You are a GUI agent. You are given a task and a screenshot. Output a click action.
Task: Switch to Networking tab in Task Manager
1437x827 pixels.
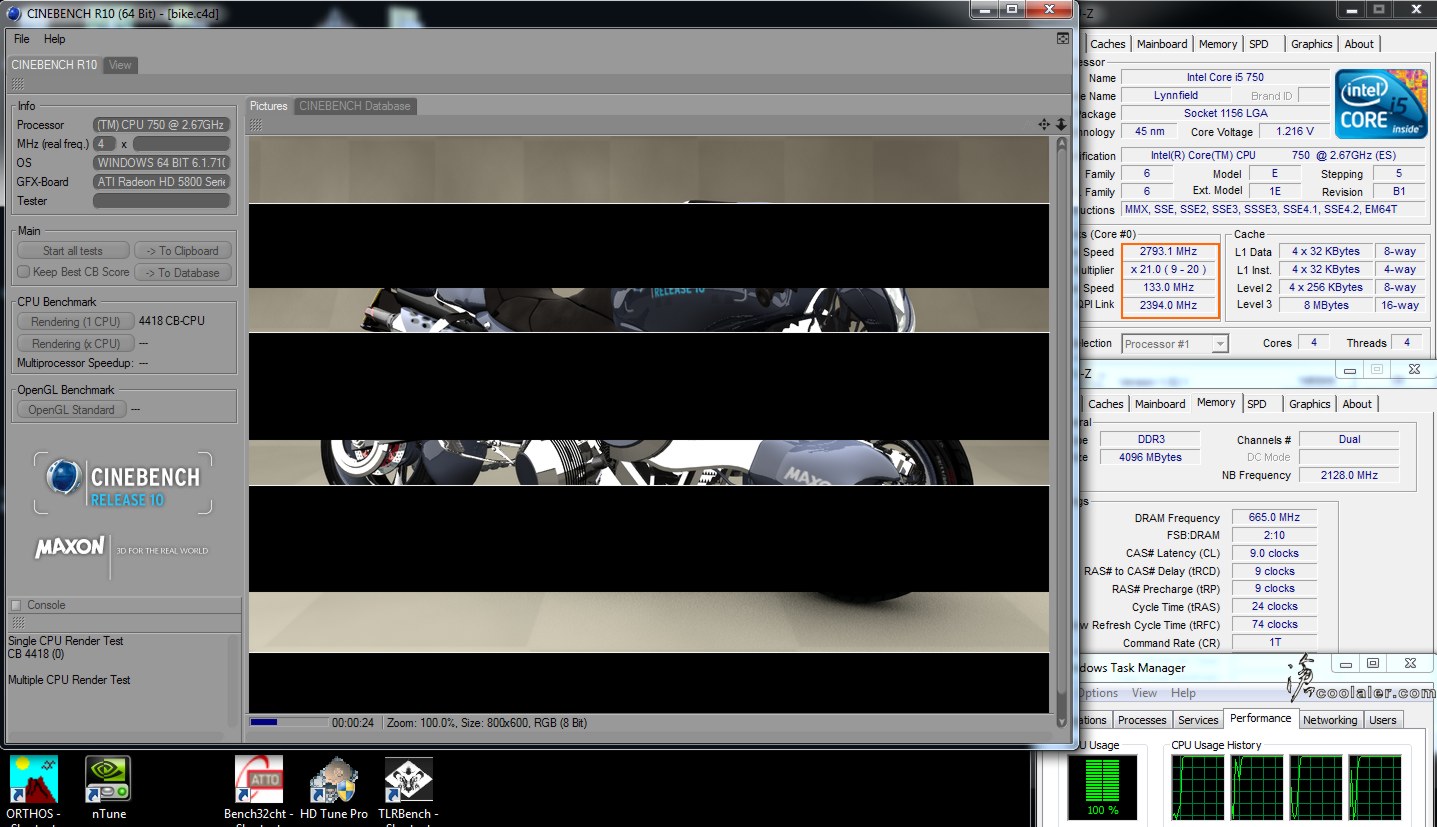[1329, 720]
